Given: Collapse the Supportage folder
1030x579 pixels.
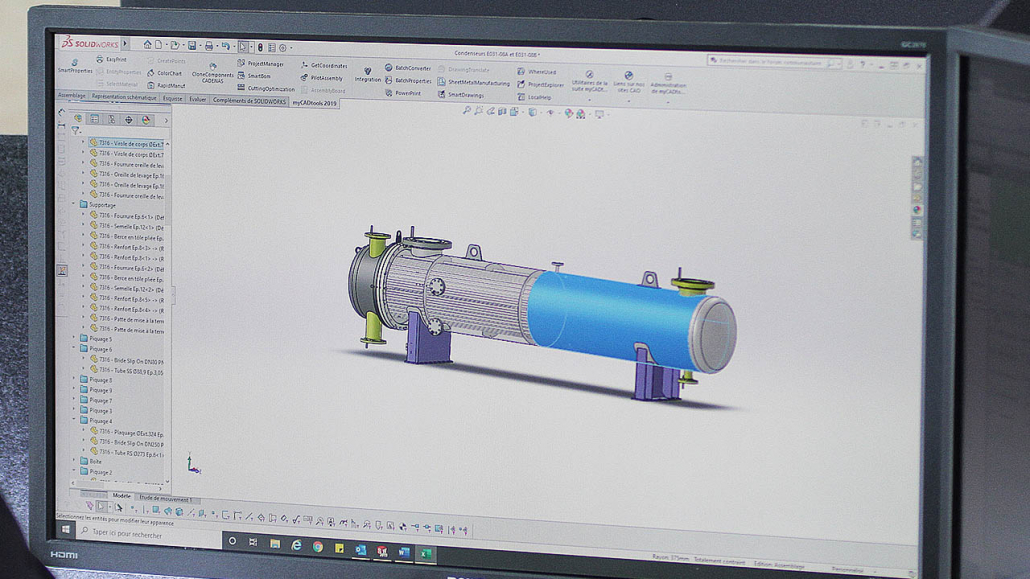Looking at the screenshot, I should point(74,204).
